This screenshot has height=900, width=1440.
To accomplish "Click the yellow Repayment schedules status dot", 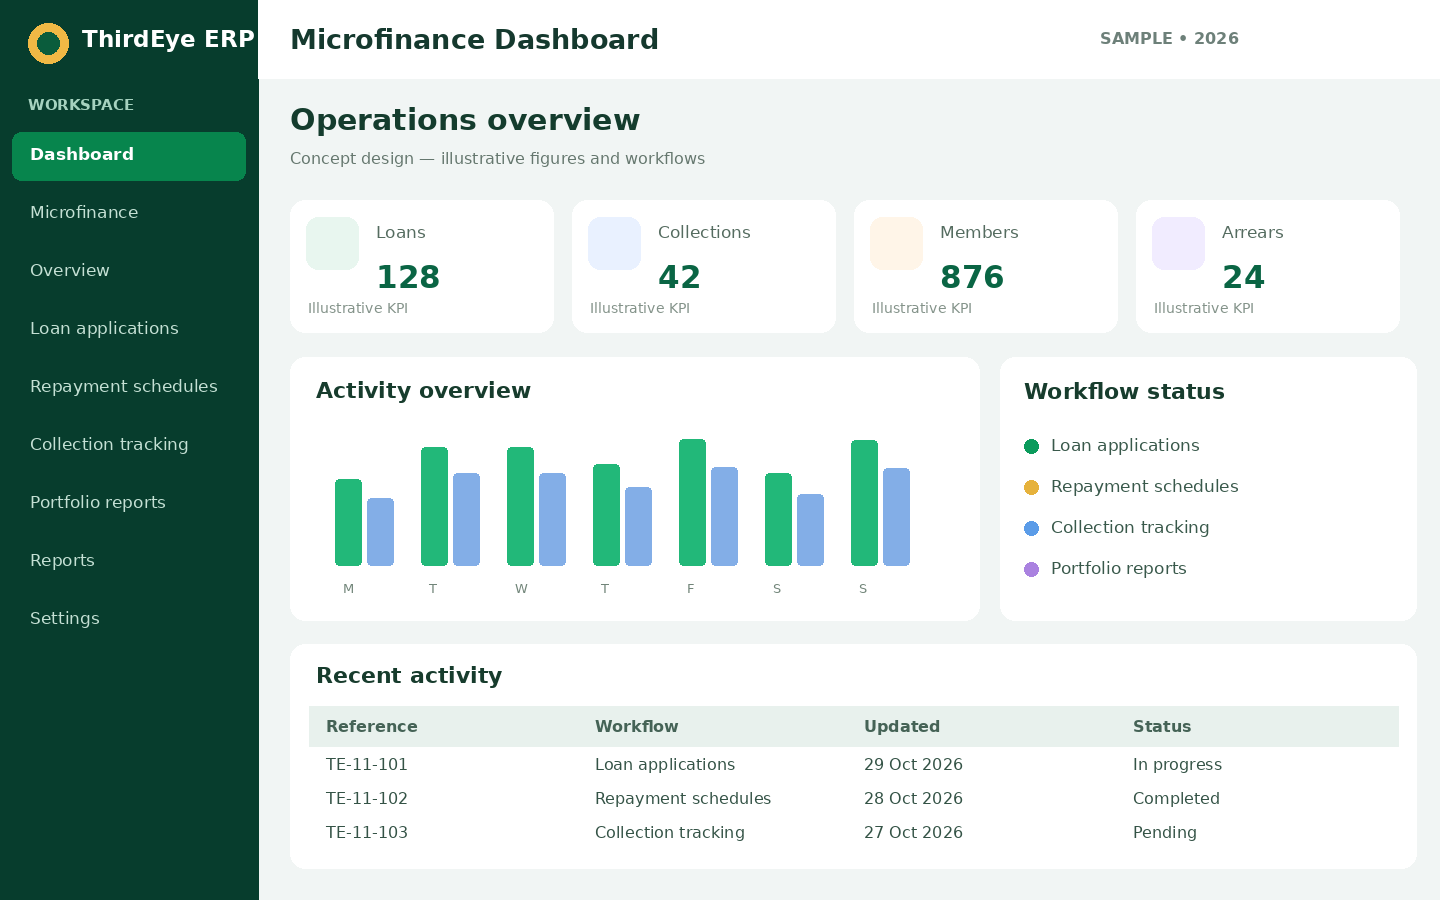I will [x=1031, y=487].
